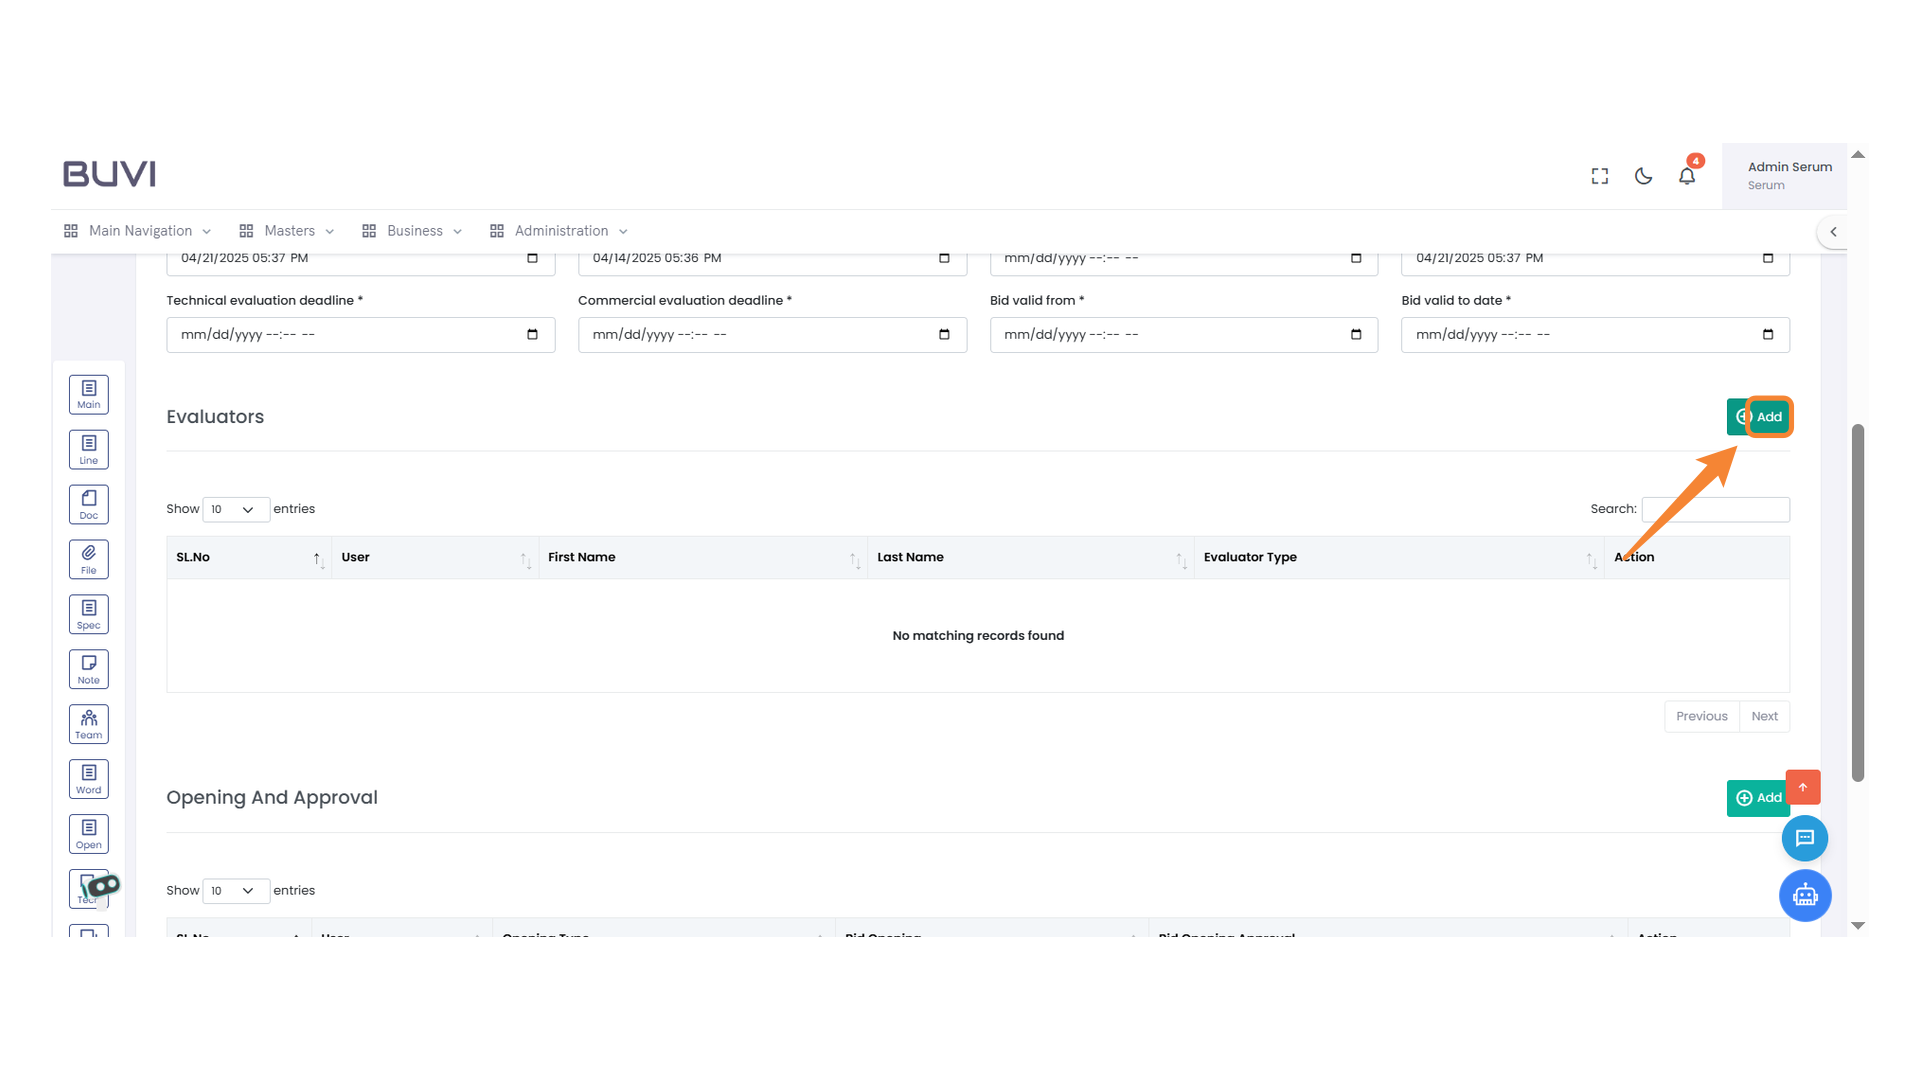Open the Line section sidebar icon
Image resolution: width=1920 pixels, height=1080 pixels.
[x=88, y=449]
